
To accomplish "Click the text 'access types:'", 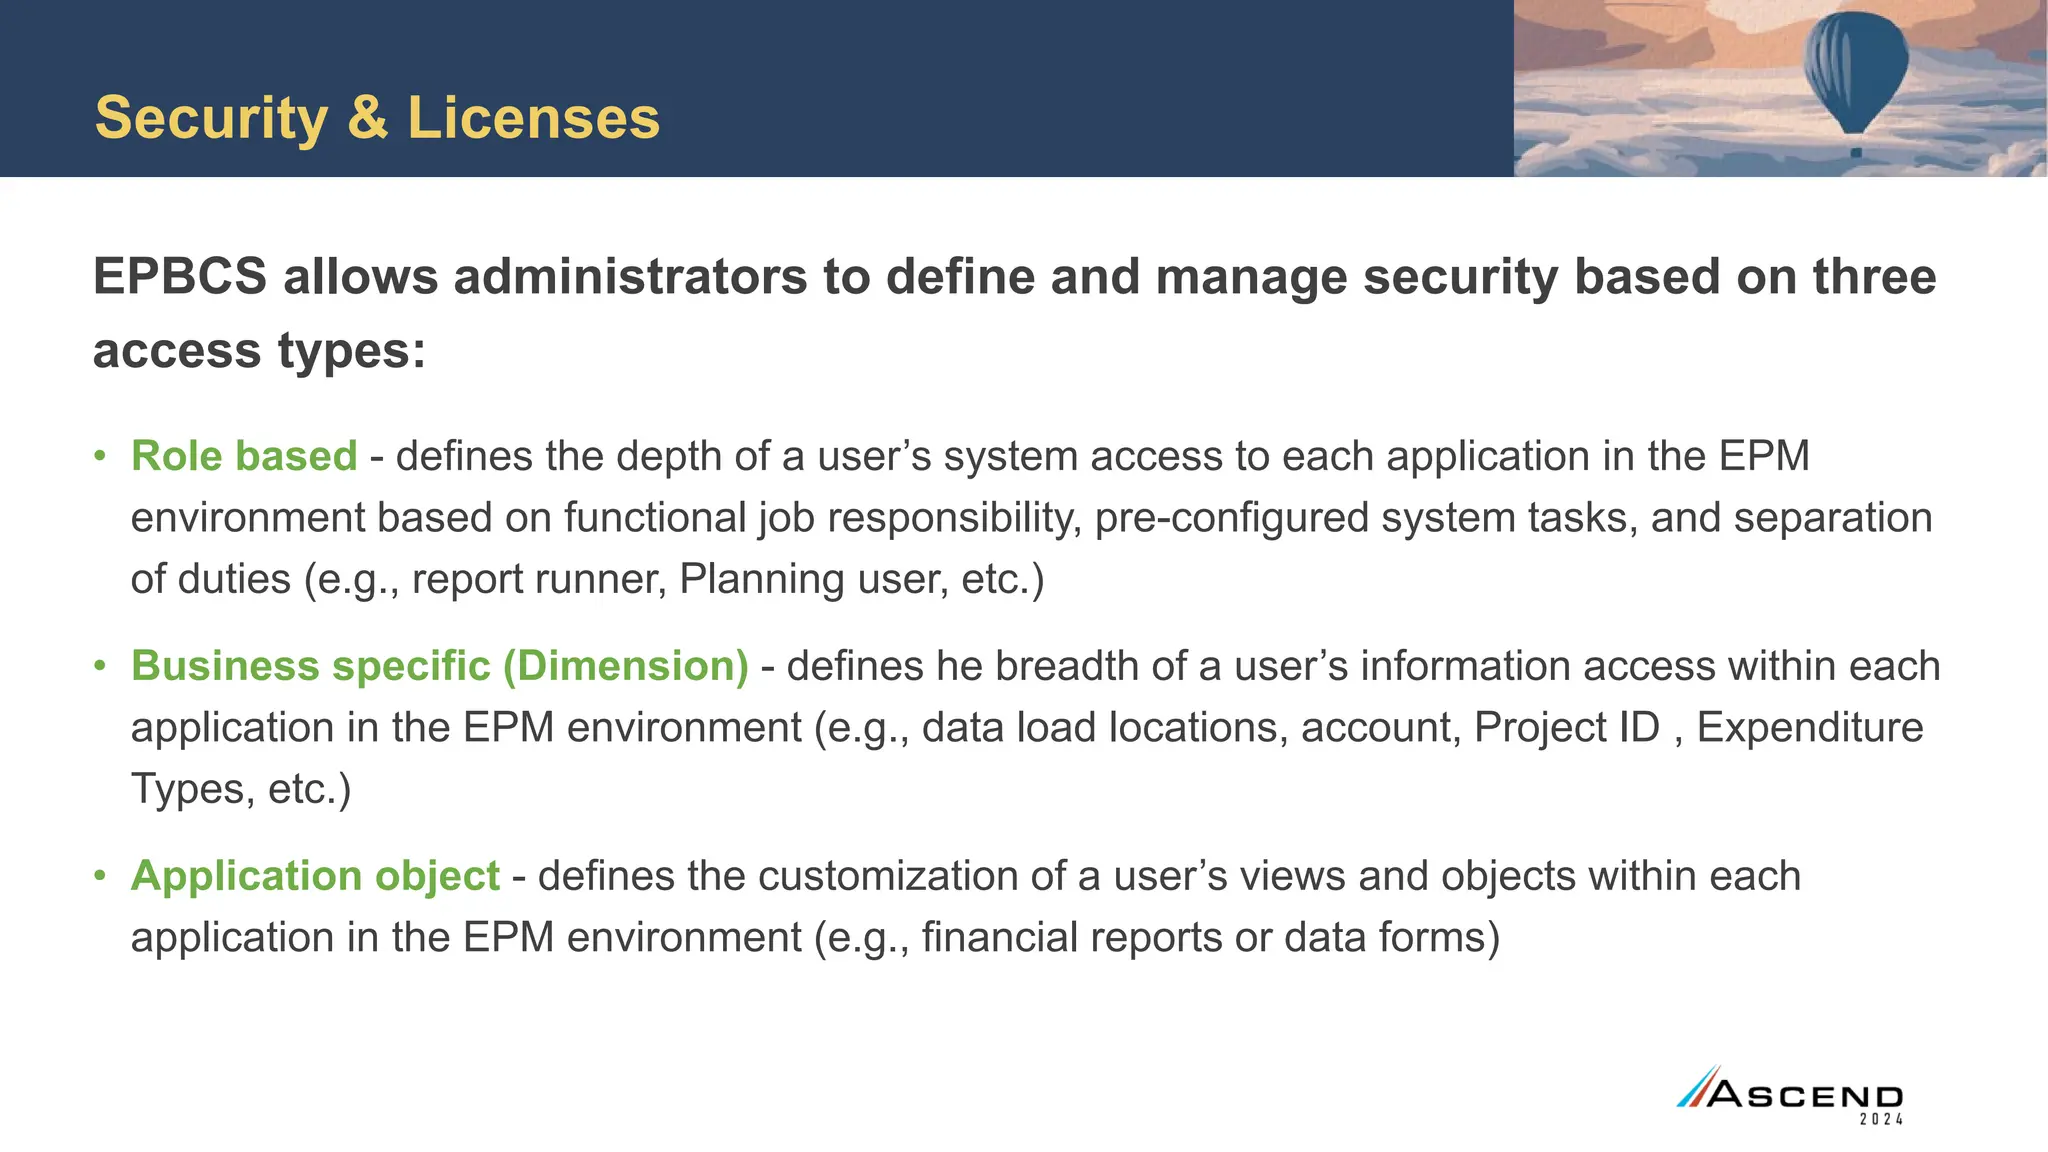I will point(260,351).
